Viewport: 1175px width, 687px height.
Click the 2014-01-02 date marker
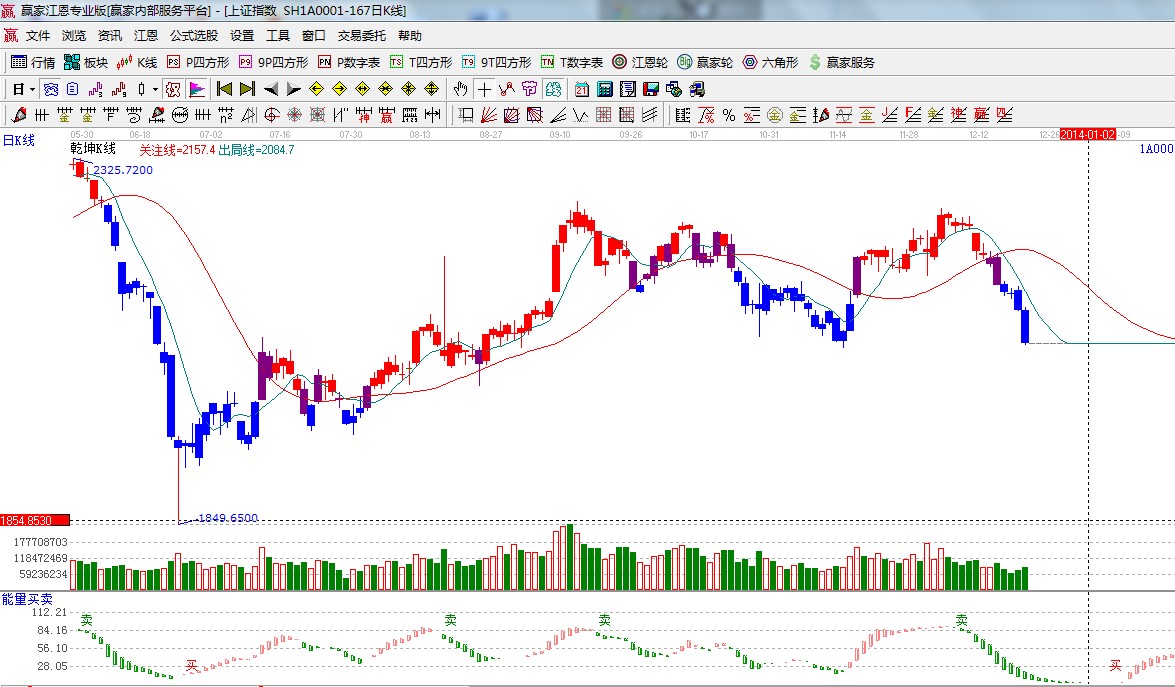tap(1087, 134)
